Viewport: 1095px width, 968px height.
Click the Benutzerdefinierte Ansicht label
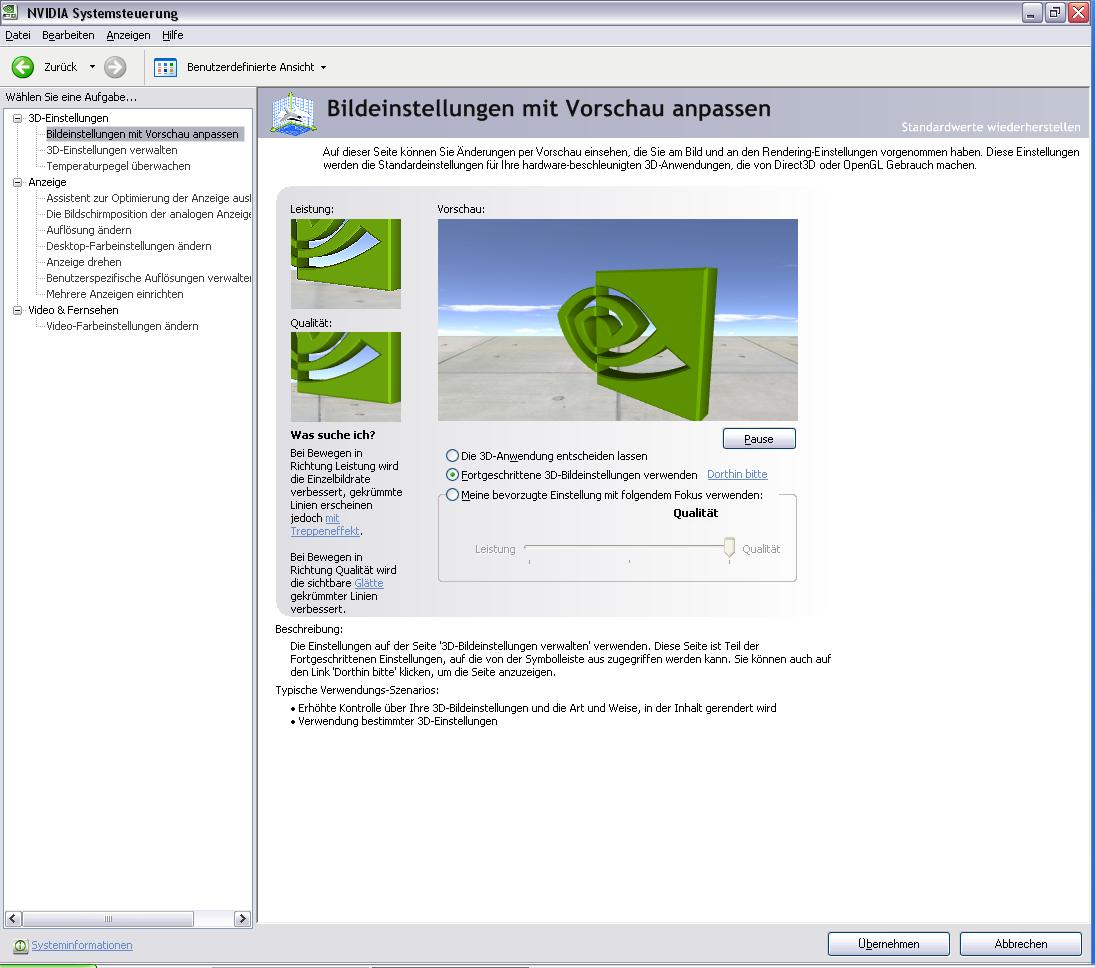(x=251, y=67)
